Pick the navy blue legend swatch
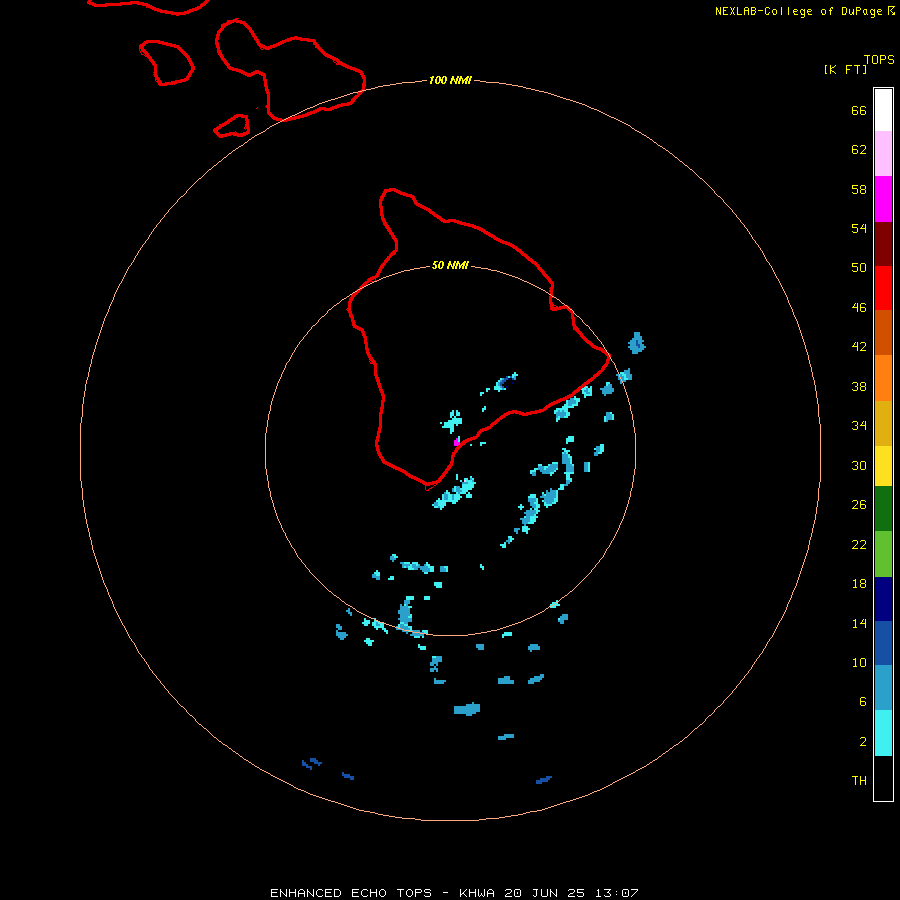 883,599
